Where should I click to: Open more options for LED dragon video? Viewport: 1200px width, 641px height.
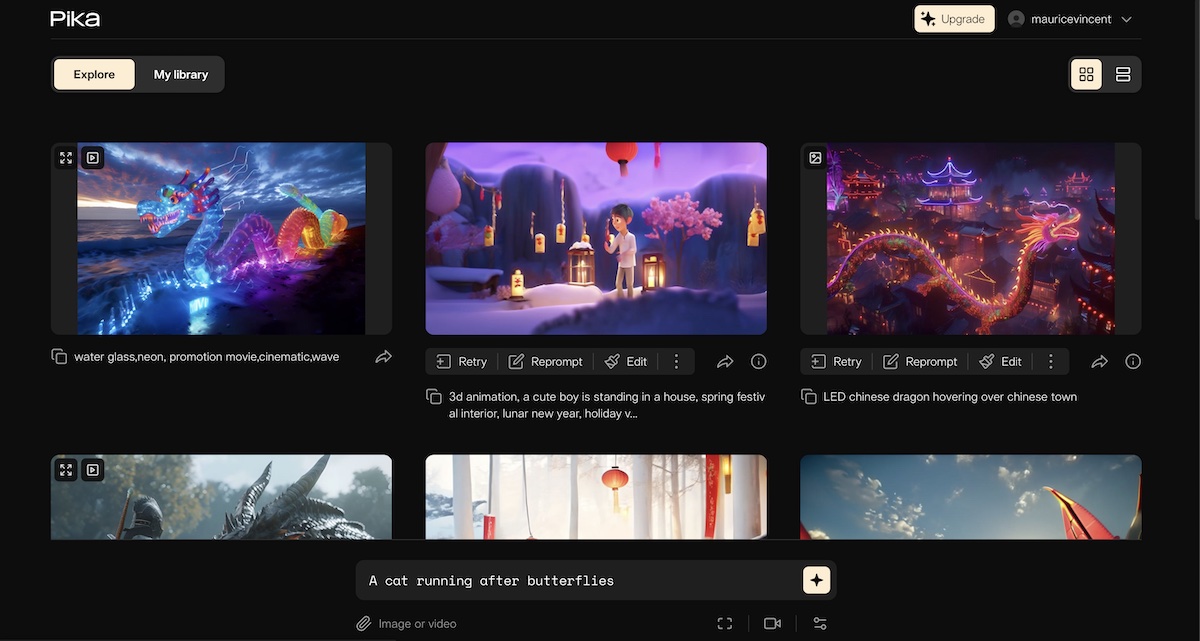click(x=1050, y=362)
